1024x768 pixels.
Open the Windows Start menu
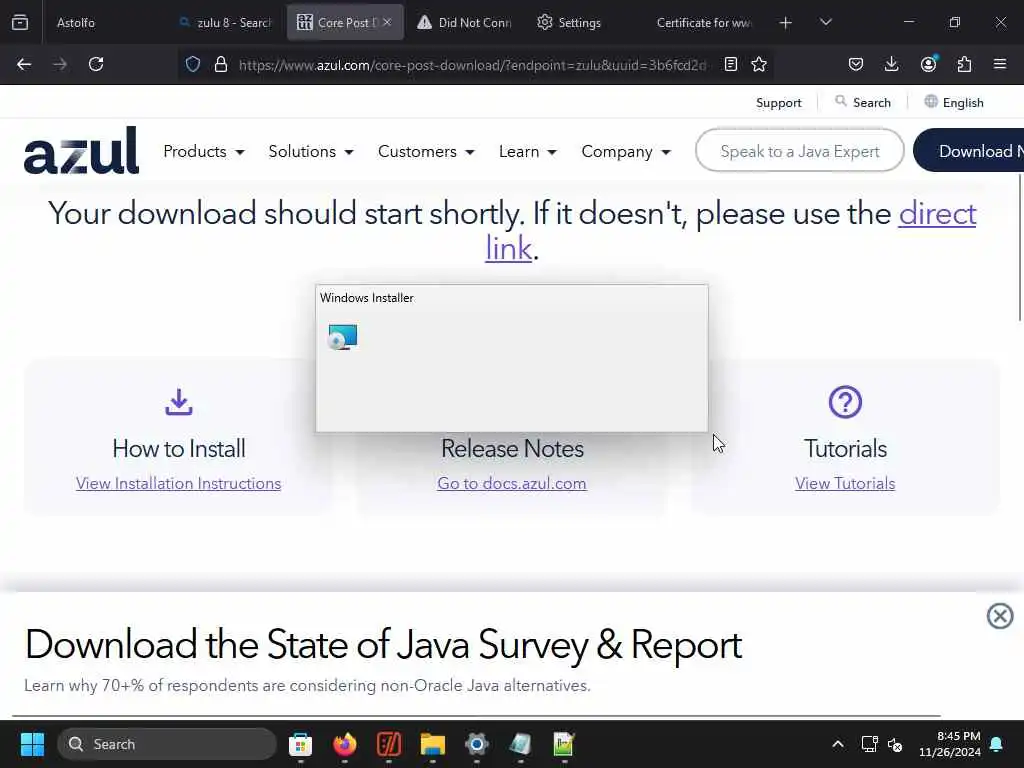click(32, 744)
